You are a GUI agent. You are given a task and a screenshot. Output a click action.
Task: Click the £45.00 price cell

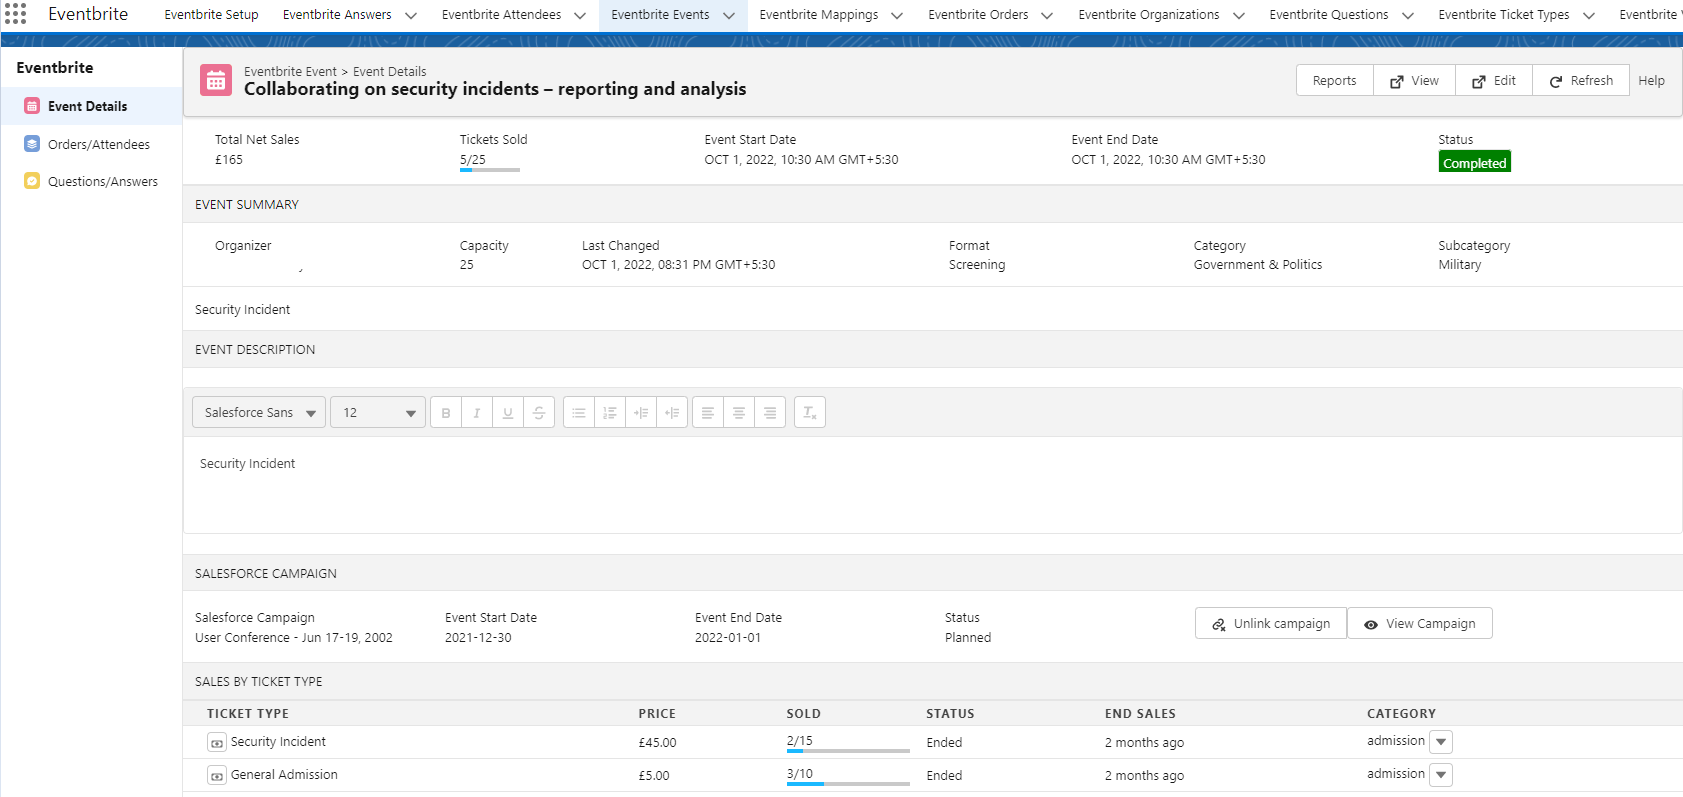(657, 742)
